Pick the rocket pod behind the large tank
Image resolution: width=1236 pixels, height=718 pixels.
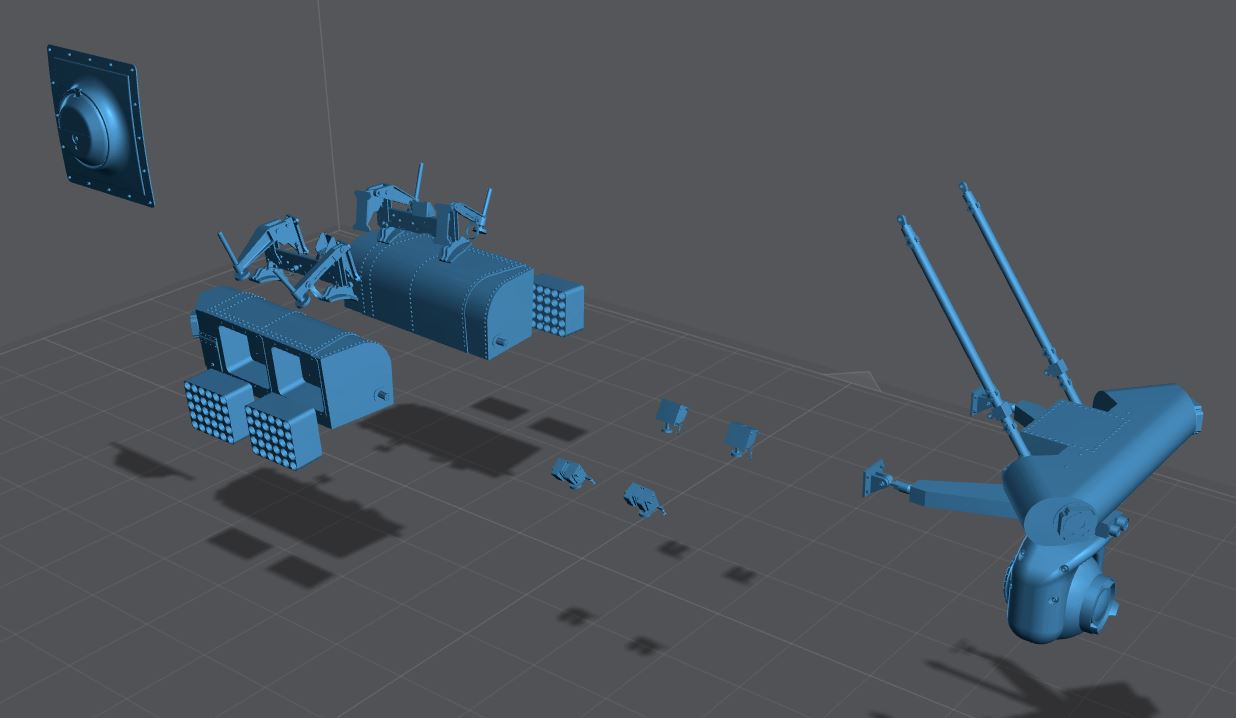click(557, 307)
